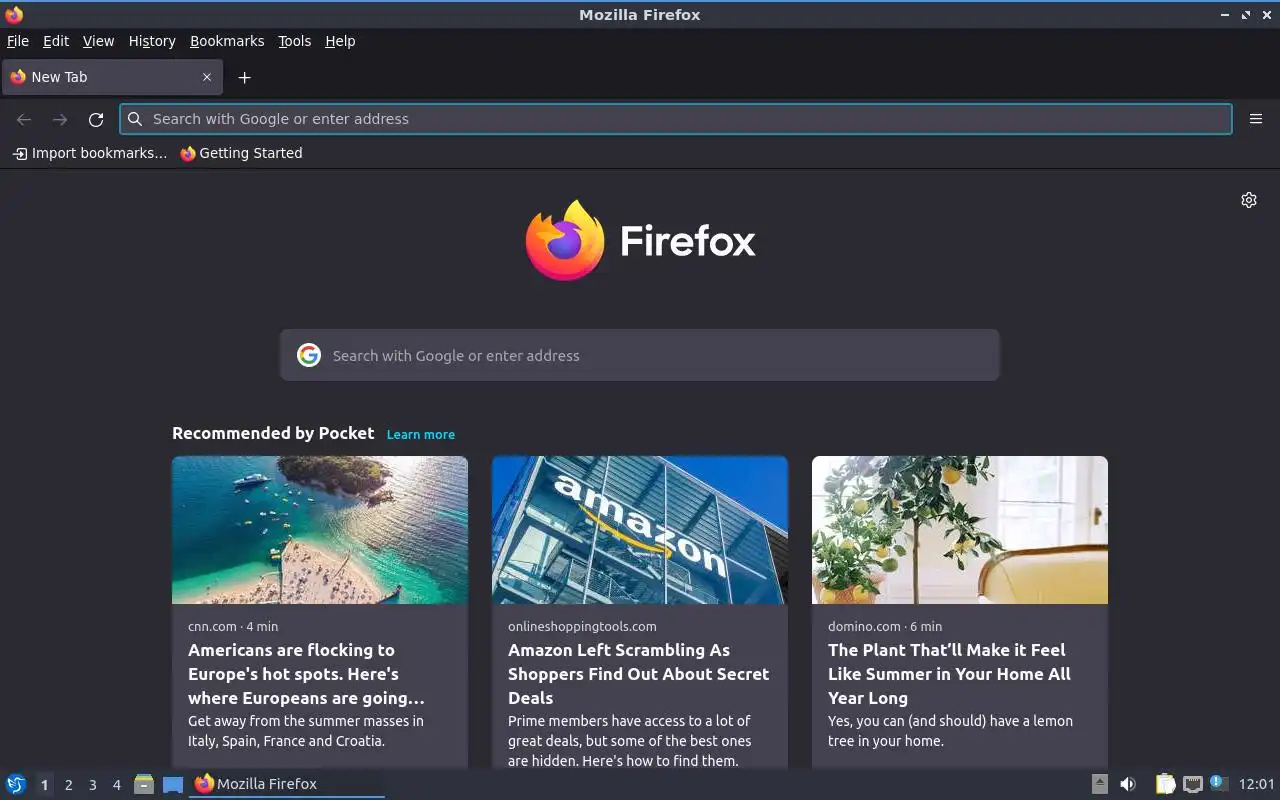
Task: Select the New Tab tab
Action: (x=110, y=77)
